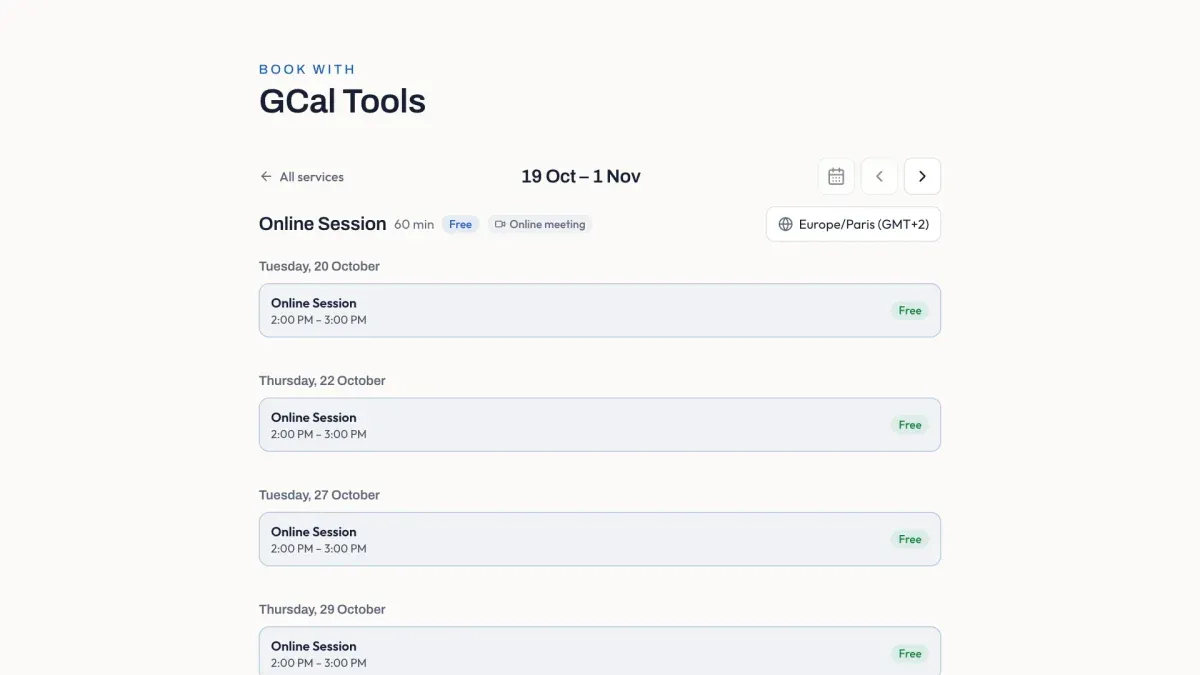1200x675 pixels.
Task: Click green Free tag on 20 October slot
Action: tap(910, 310)
